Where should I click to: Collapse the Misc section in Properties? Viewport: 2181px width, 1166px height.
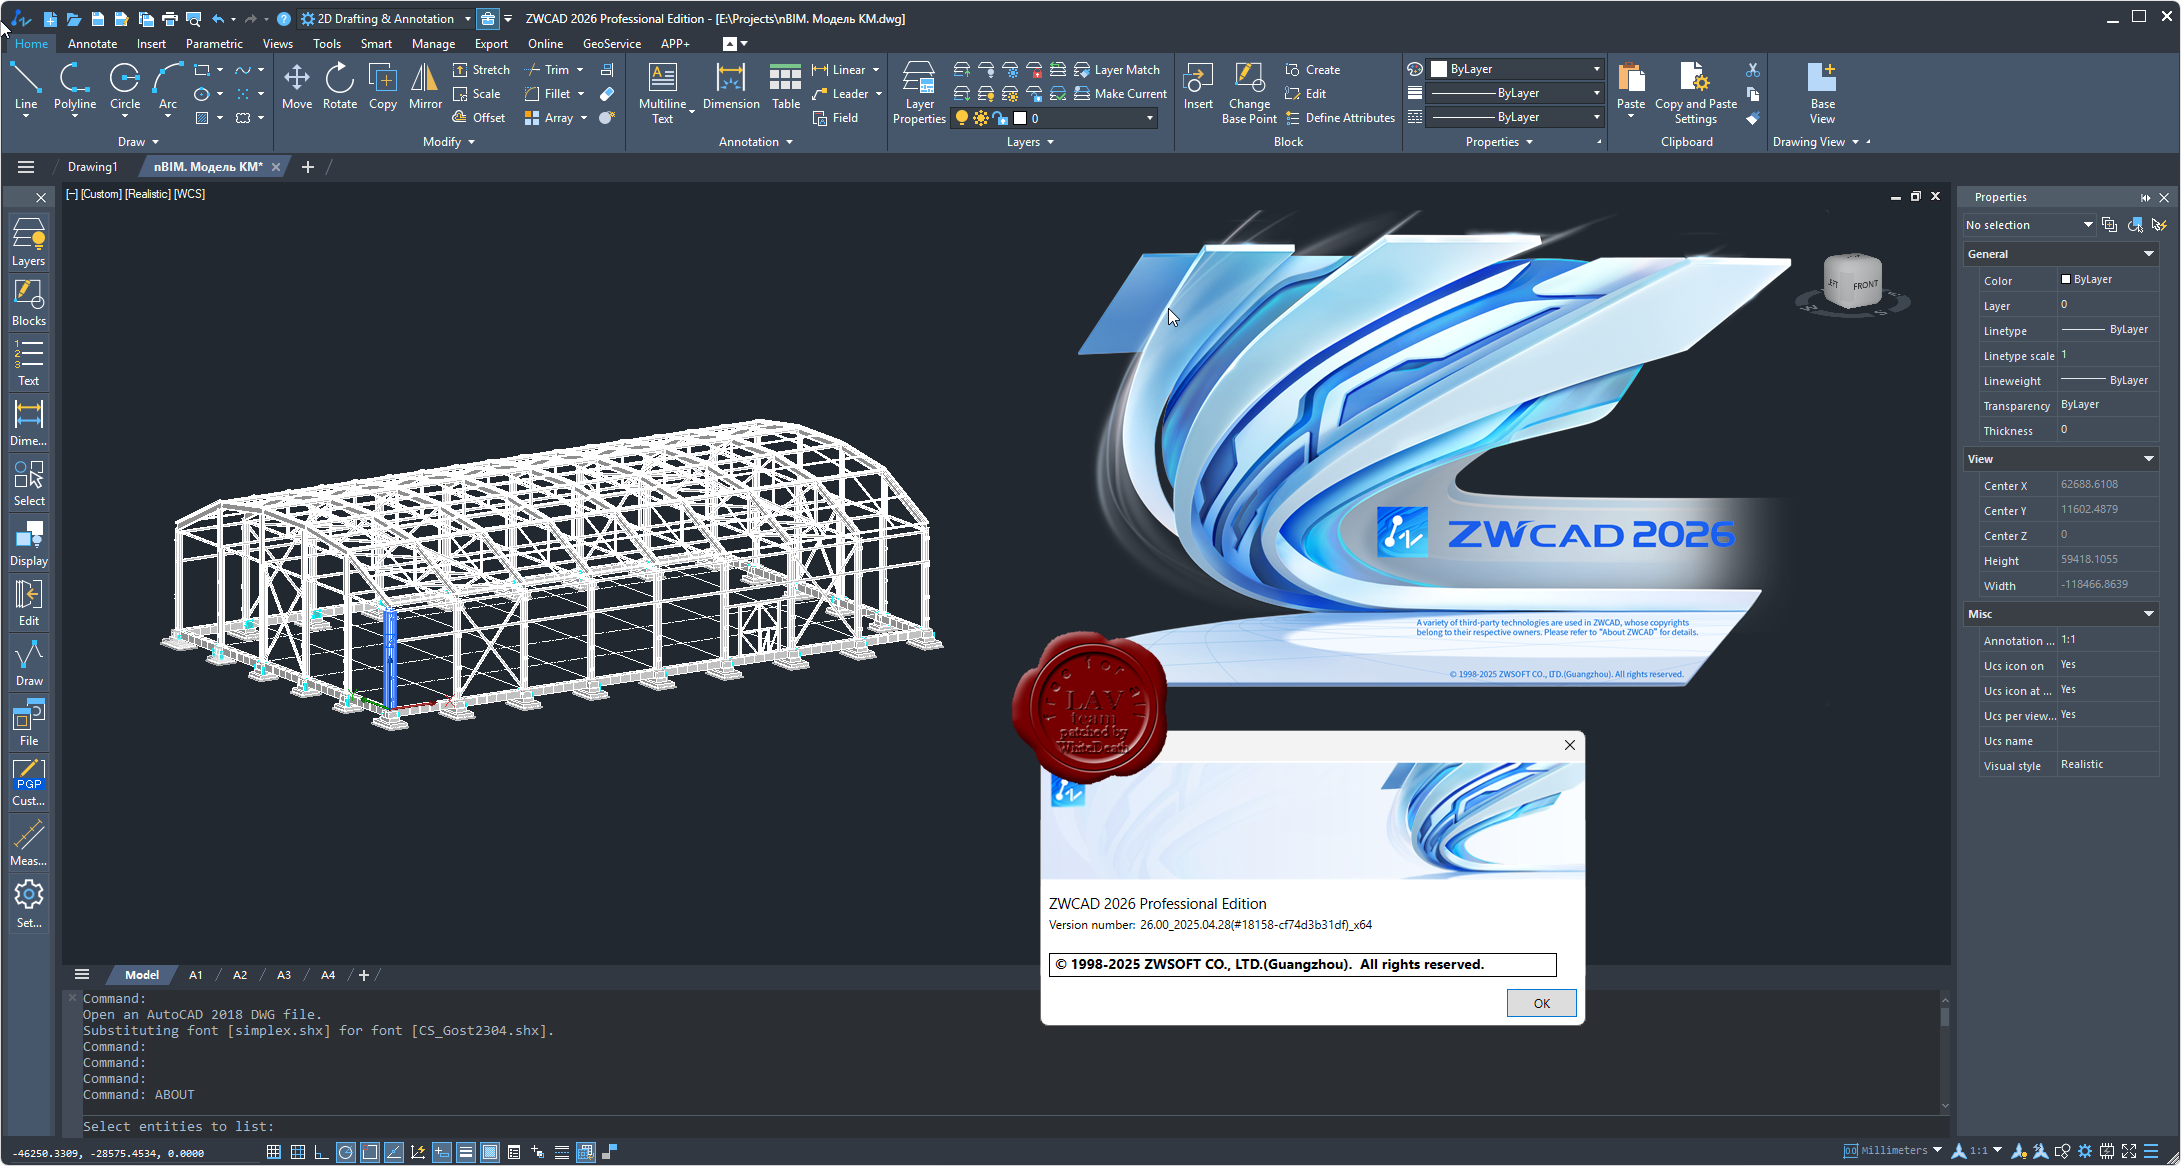pos(2148,614)
